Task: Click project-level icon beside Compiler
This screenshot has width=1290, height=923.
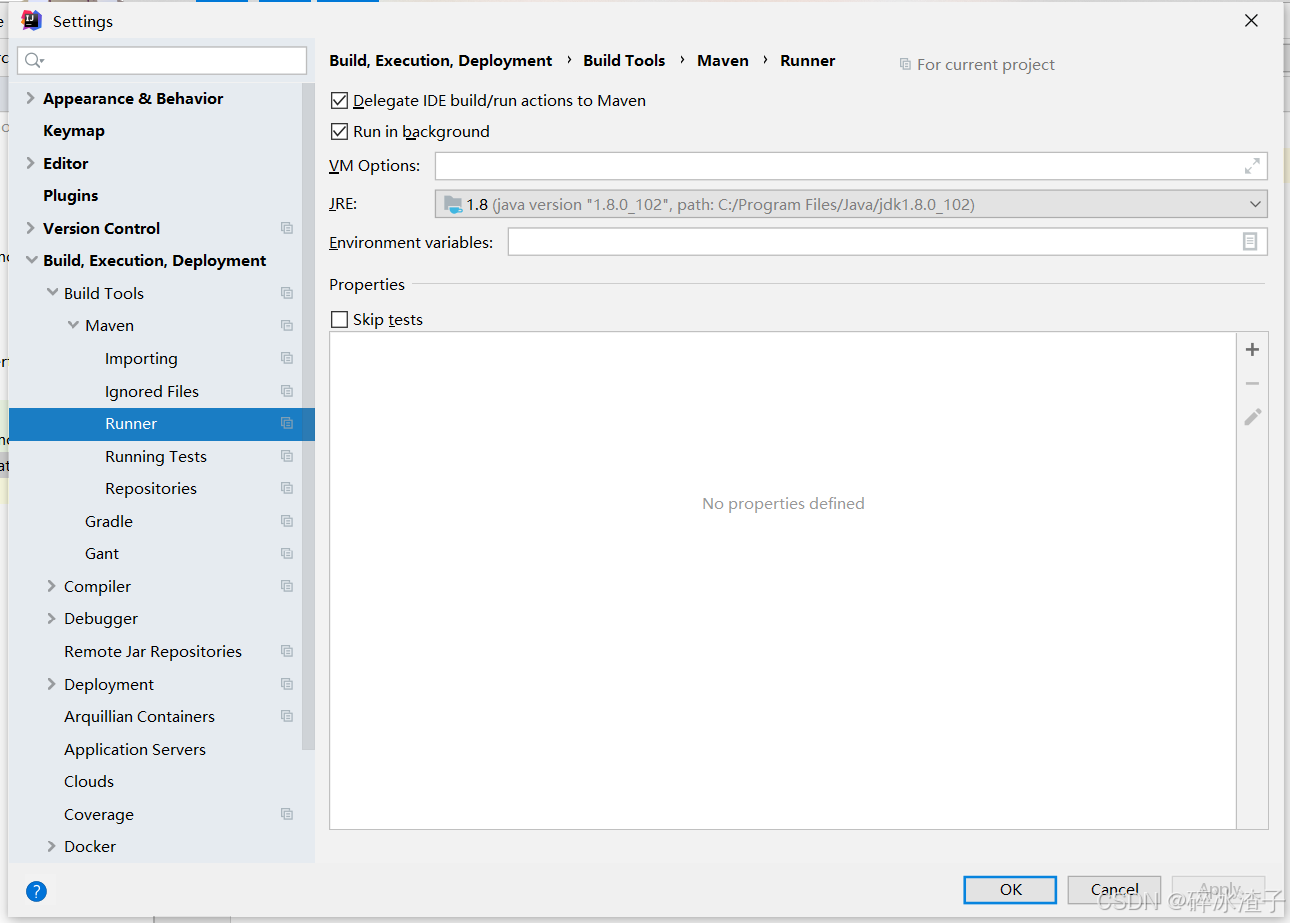Action: [287, 586]
